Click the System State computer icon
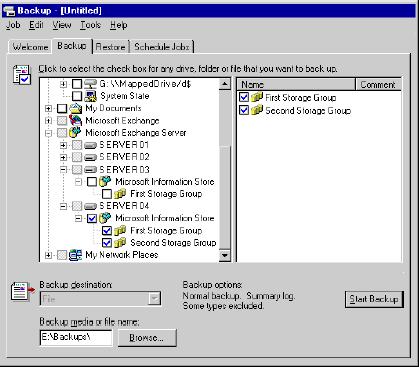This screenshot has height=367, width=419. pos(90,96)
